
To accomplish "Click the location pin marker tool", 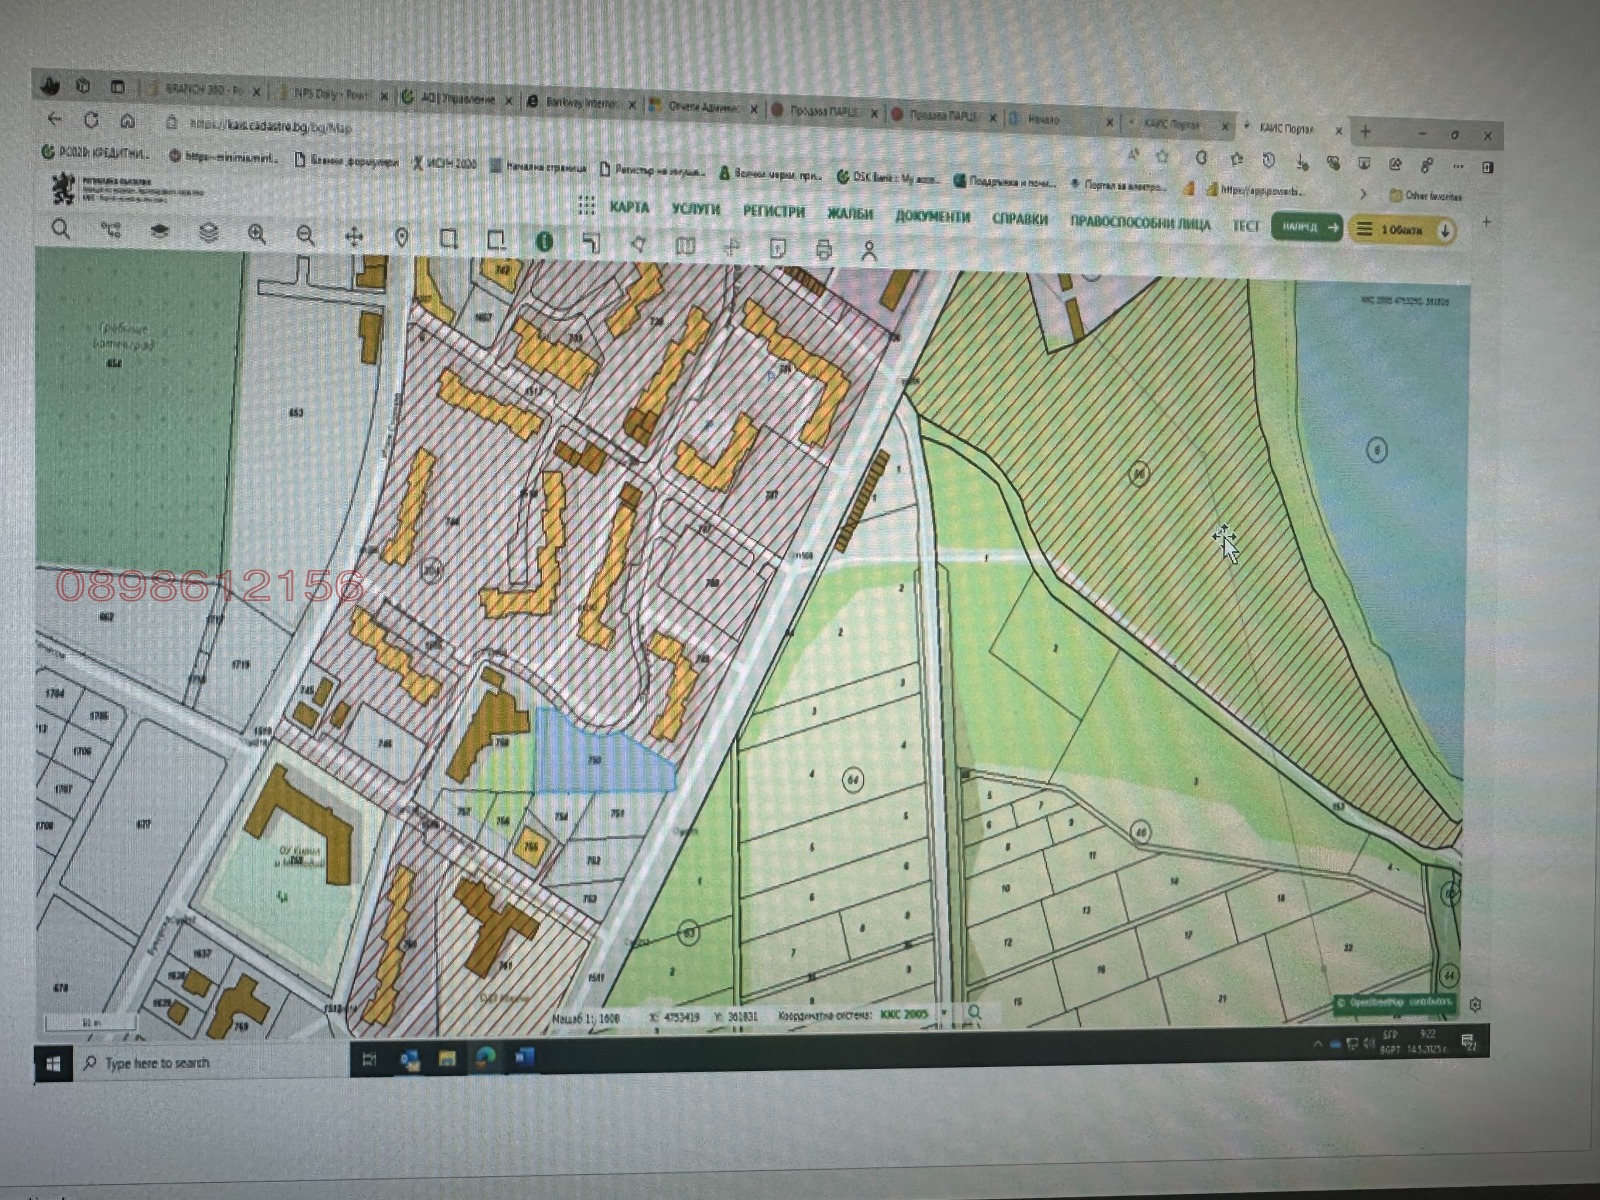I will pos(402,238).
